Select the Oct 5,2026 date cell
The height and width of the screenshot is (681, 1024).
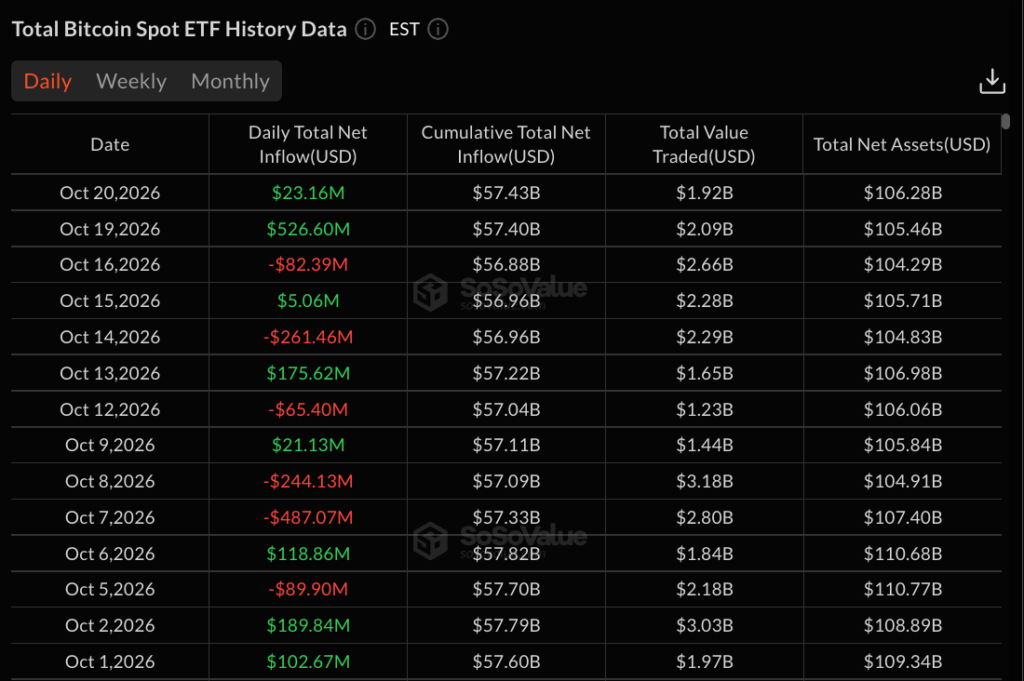click(x=110, y=589)
